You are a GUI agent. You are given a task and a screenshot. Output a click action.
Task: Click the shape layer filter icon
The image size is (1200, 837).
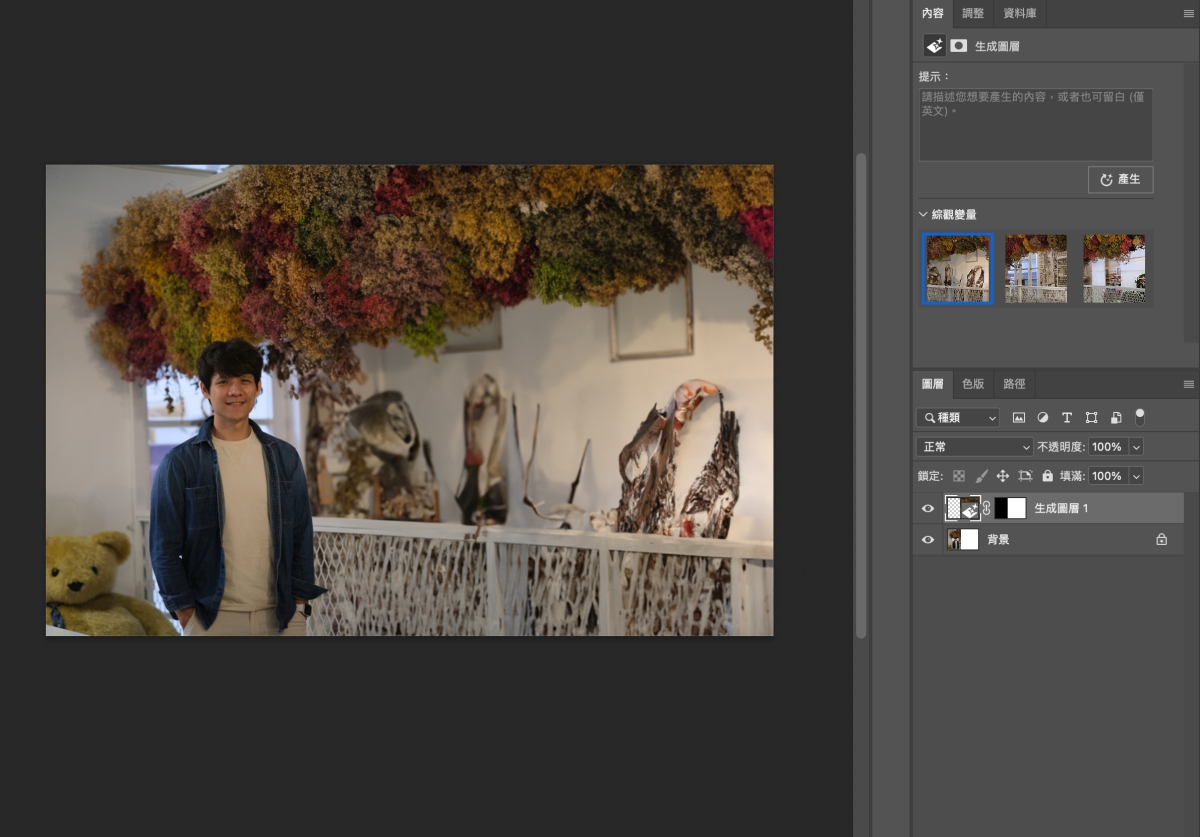click(x=1091, y=418)
